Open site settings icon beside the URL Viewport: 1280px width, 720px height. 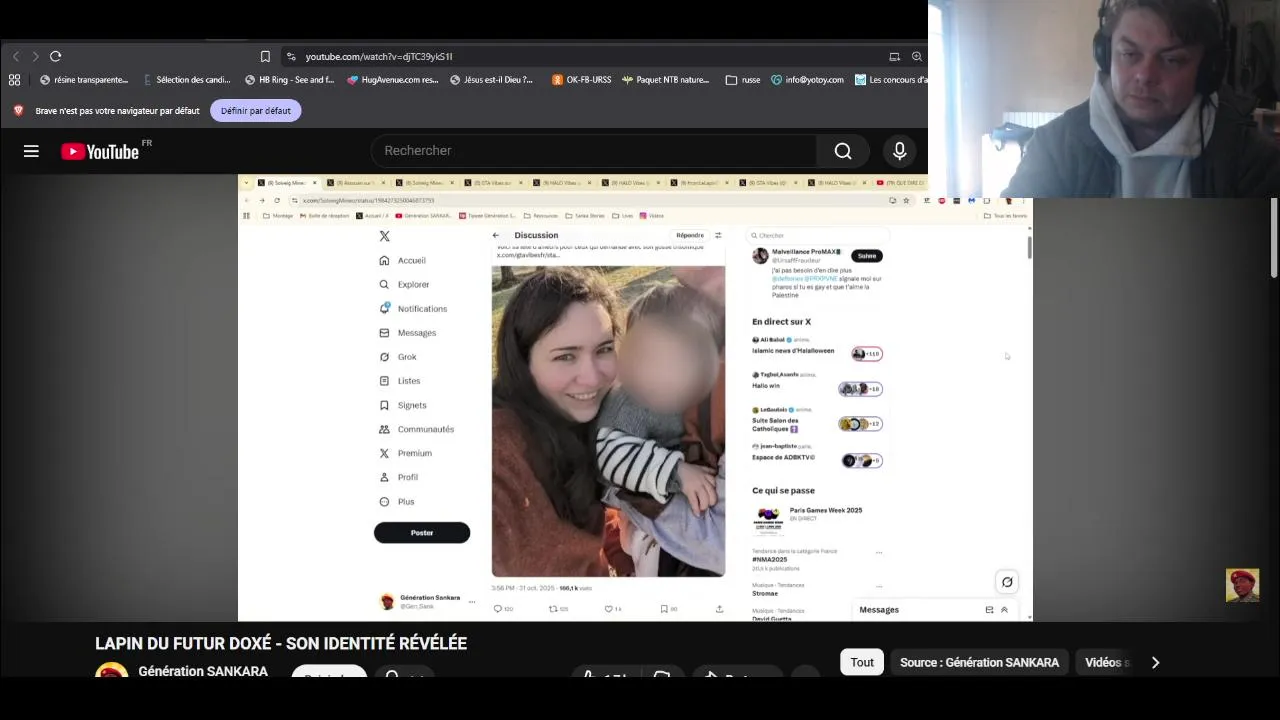(291, 56)
